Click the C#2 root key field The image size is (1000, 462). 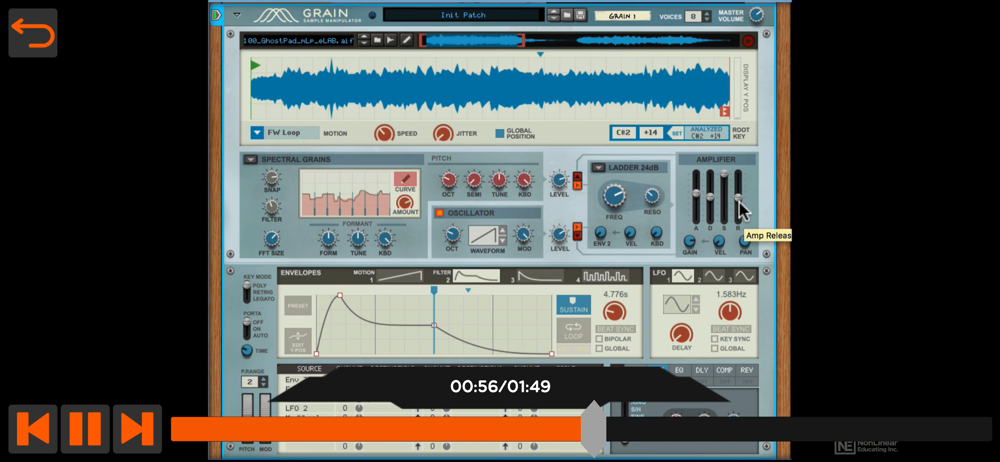pyautogui.click(x=623, y=133)
